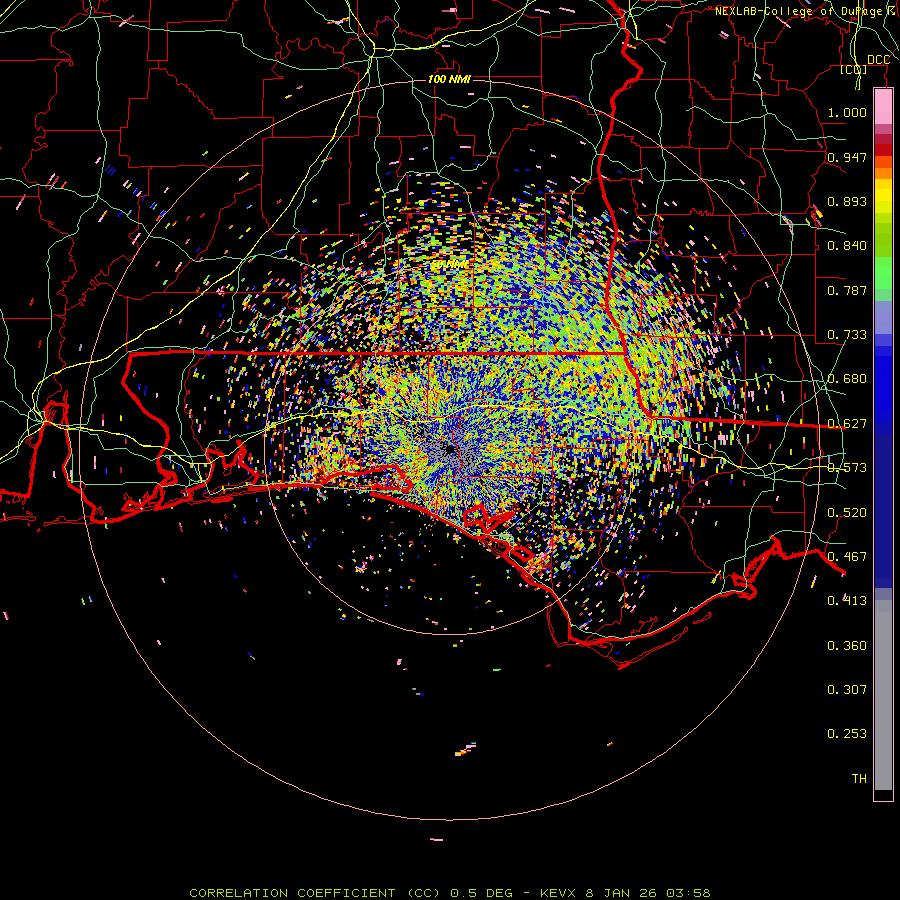Click the 0.520 colorbar value
Viewport: 900px width, 900px height.
pyautogui.click(x=847, y=513)
